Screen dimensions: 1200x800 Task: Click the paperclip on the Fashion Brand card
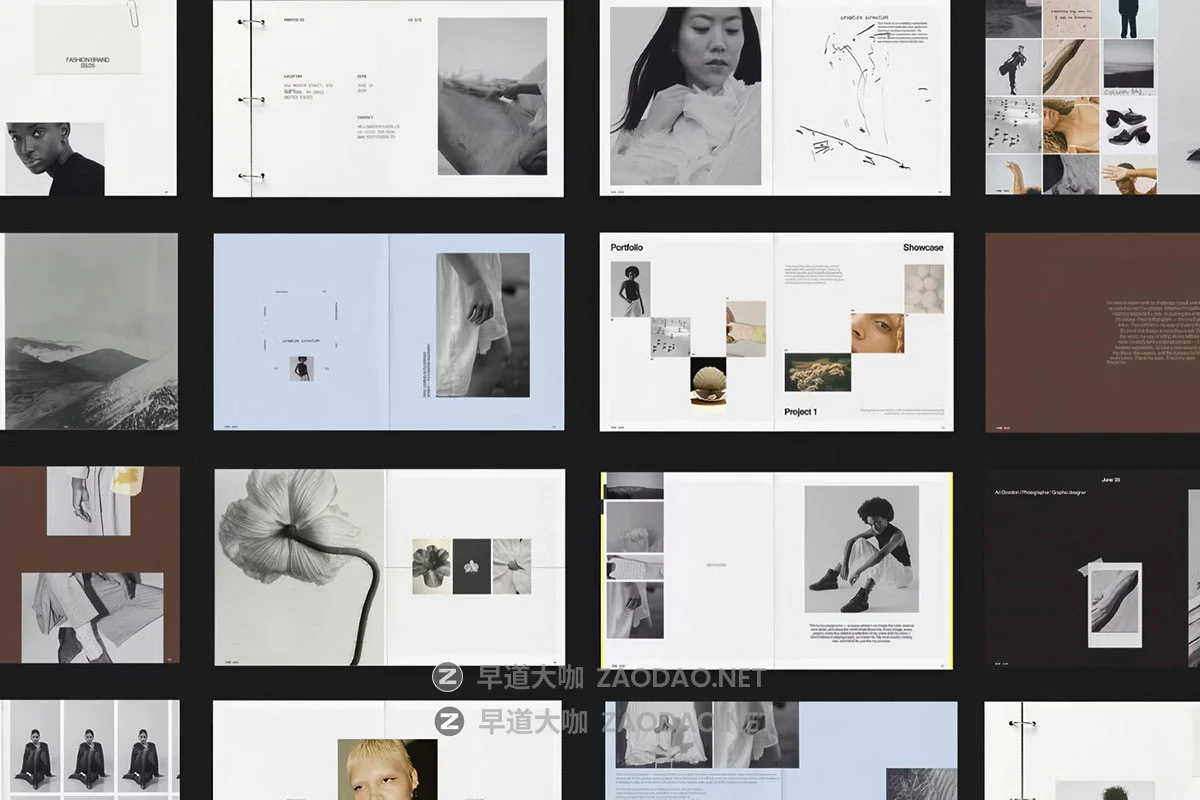tap(131, 18)
